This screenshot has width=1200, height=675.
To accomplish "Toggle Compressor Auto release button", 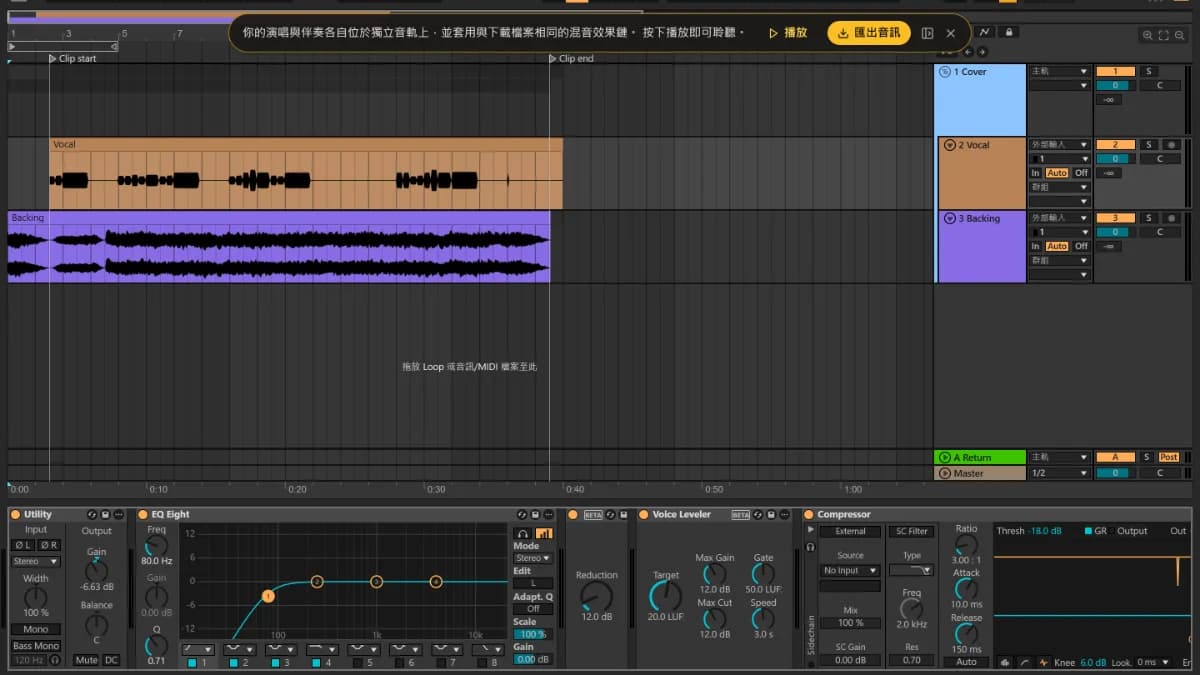I will click(x=966, y=662).
